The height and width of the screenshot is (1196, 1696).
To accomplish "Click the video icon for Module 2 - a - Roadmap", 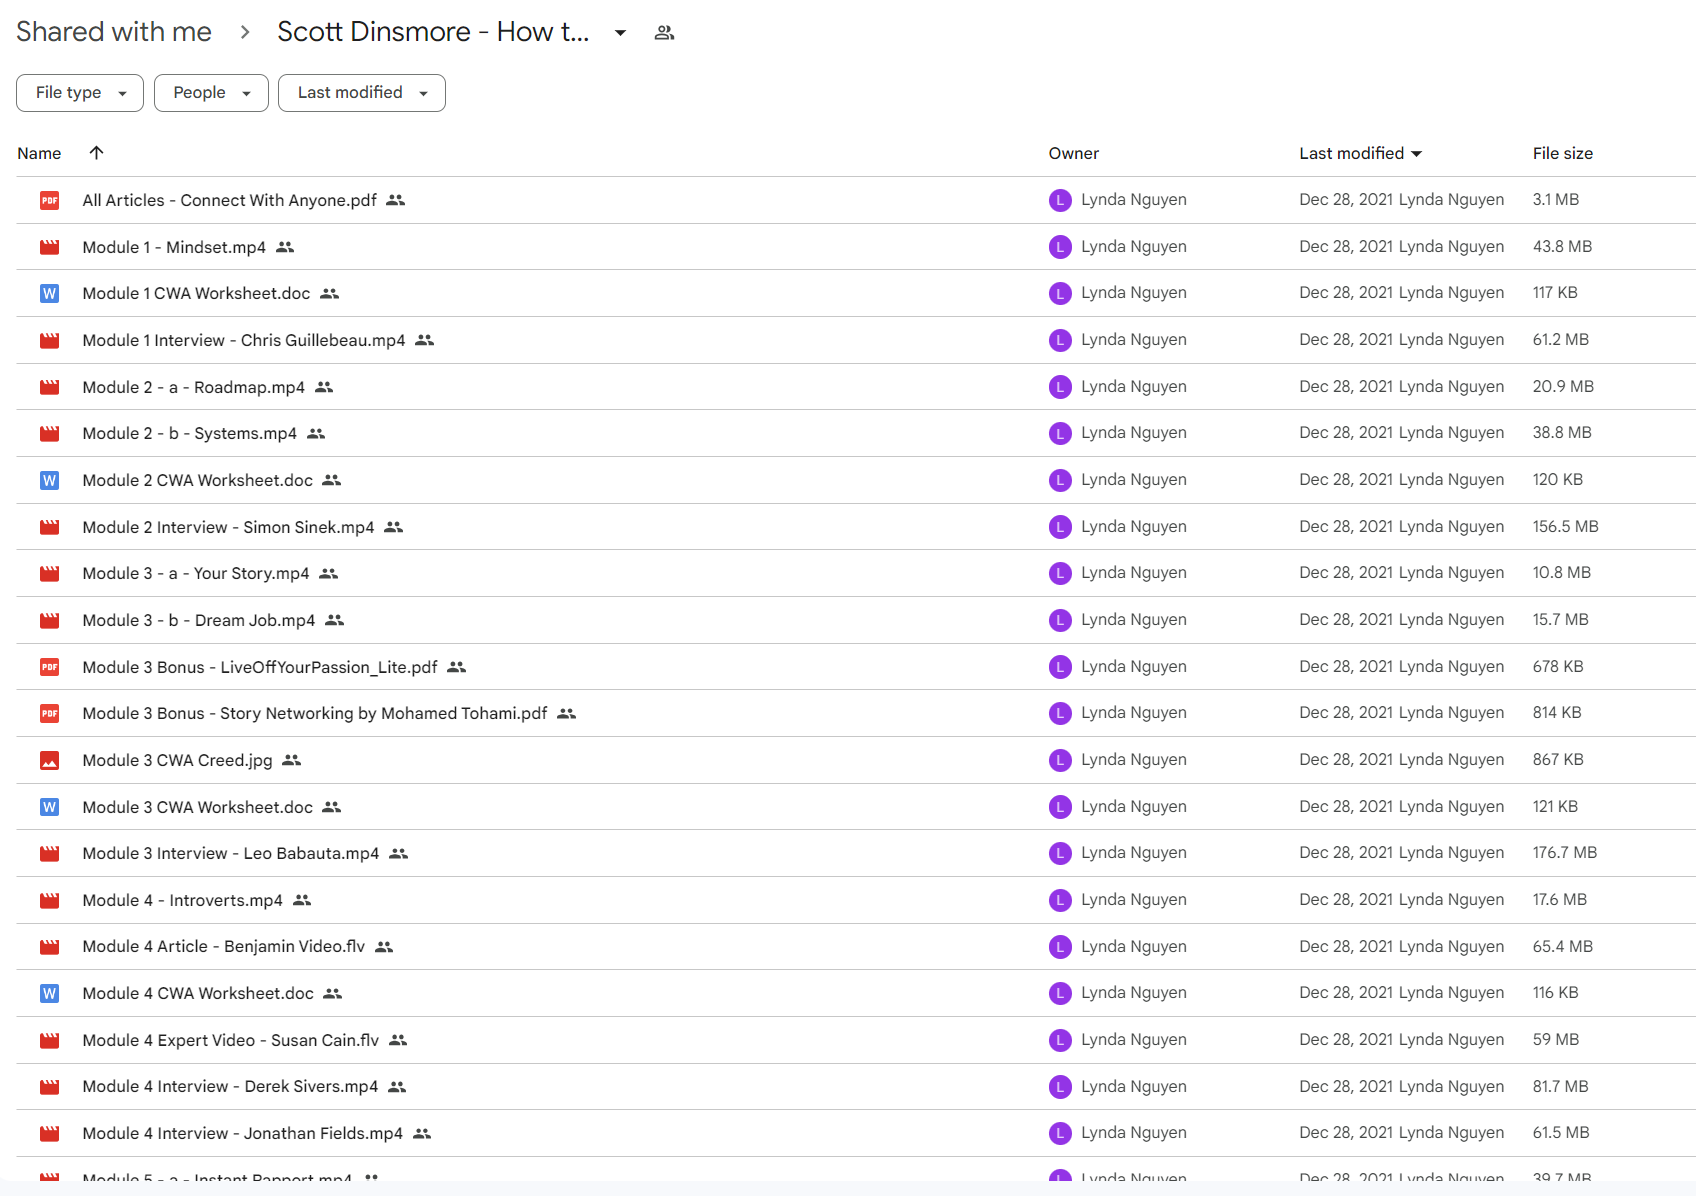I will tap(49, 387).
